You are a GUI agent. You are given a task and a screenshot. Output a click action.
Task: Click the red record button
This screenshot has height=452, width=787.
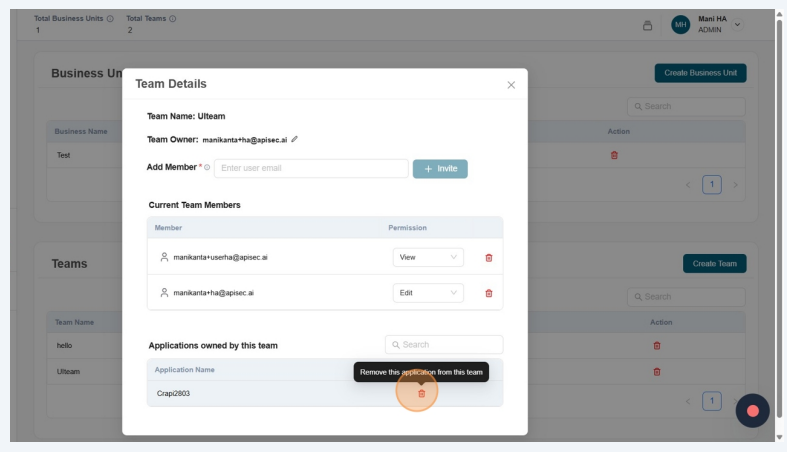tap(752, 410)
